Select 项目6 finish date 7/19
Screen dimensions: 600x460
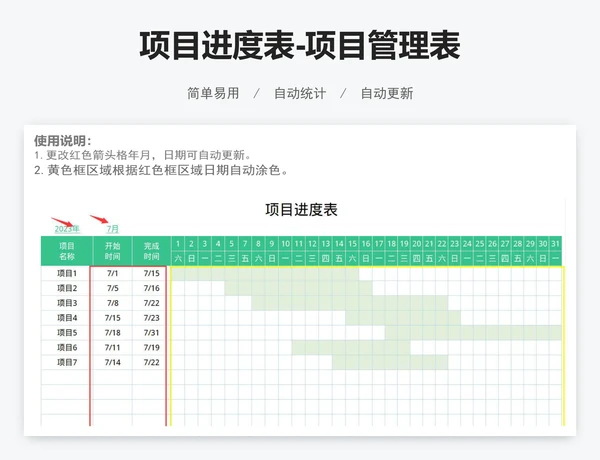pos(151,347)
